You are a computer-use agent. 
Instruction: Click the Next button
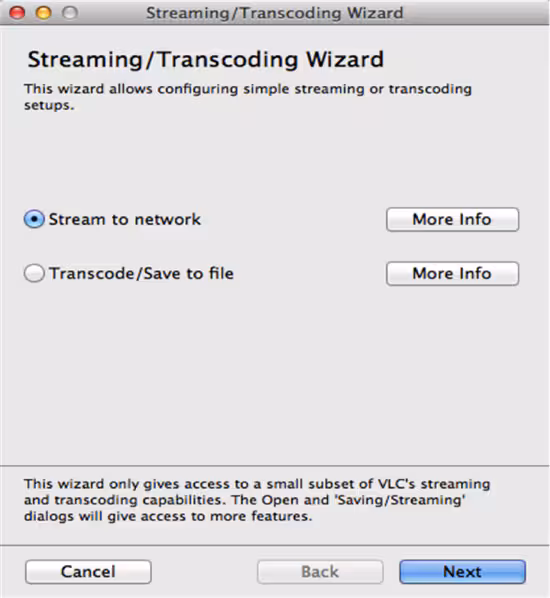[x=462, y=572]
